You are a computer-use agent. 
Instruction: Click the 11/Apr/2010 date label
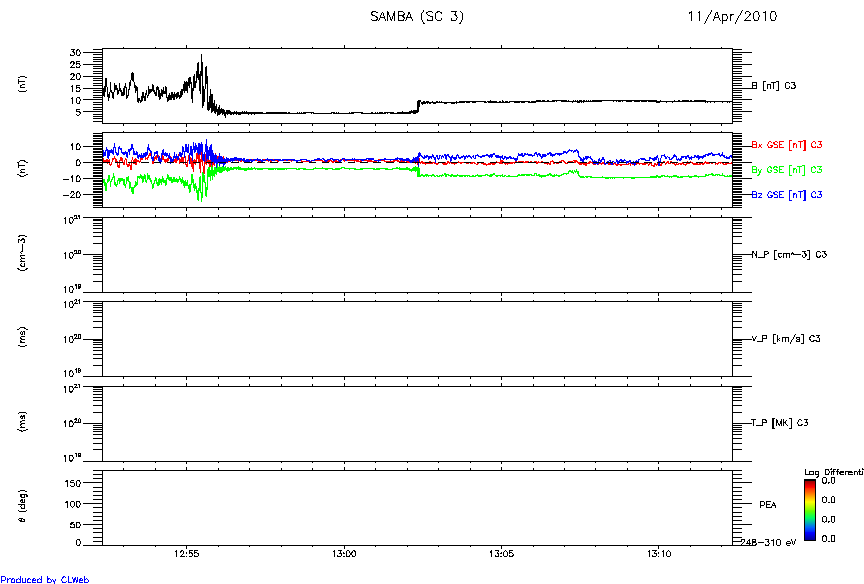[x=732, y=17]
